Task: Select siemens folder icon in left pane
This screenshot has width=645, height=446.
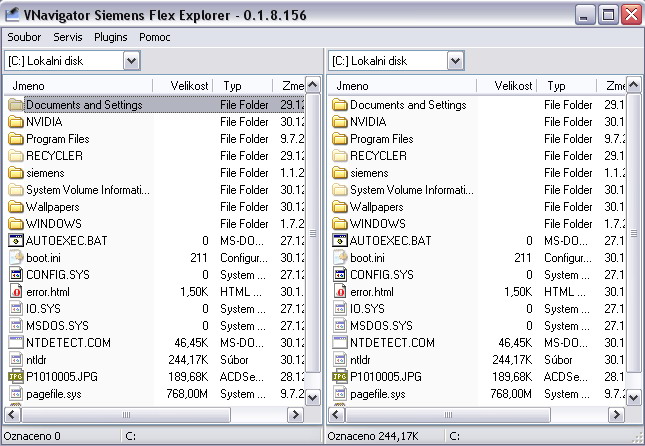Action: pos(16,173)
